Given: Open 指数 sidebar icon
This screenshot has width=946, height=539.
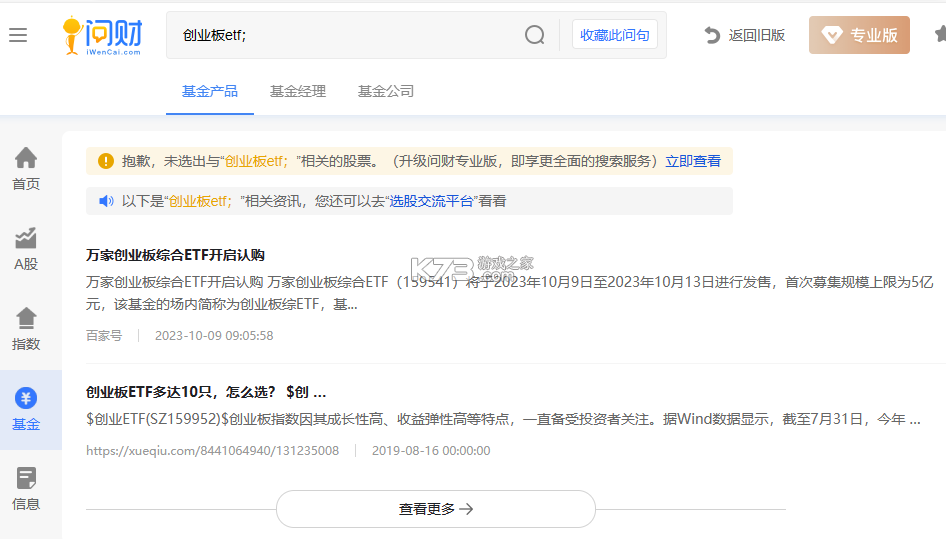Looking at the screenshot, I should 26,318.
